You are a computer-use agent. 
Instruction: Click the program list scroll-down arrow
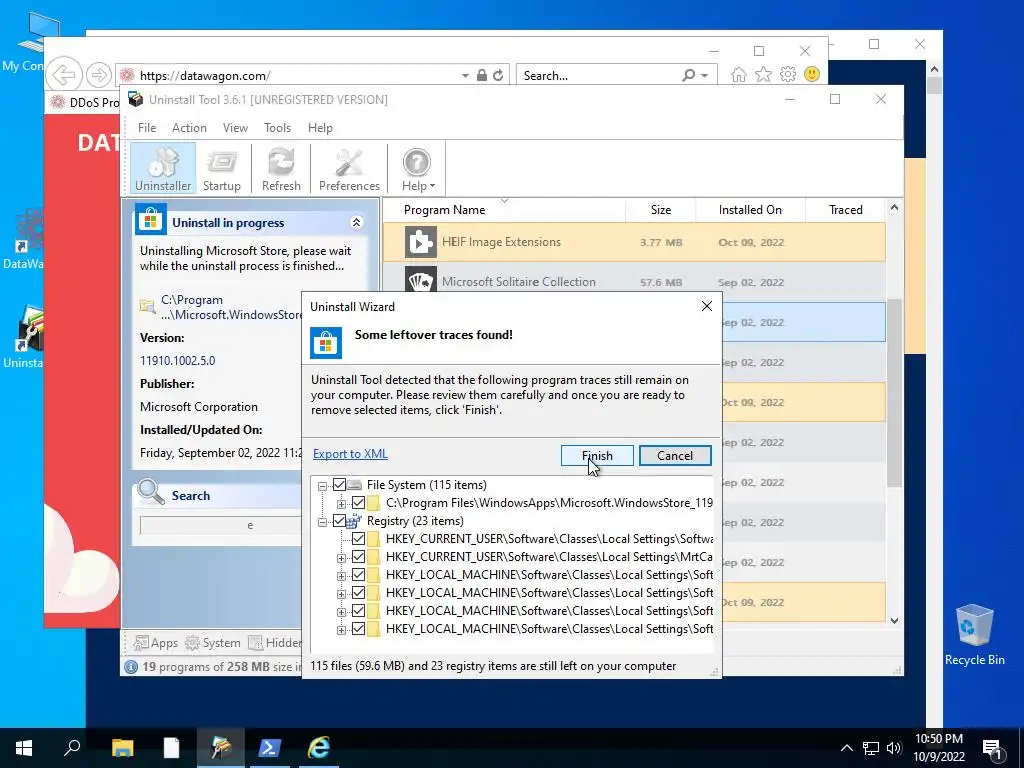pos(894,620)
